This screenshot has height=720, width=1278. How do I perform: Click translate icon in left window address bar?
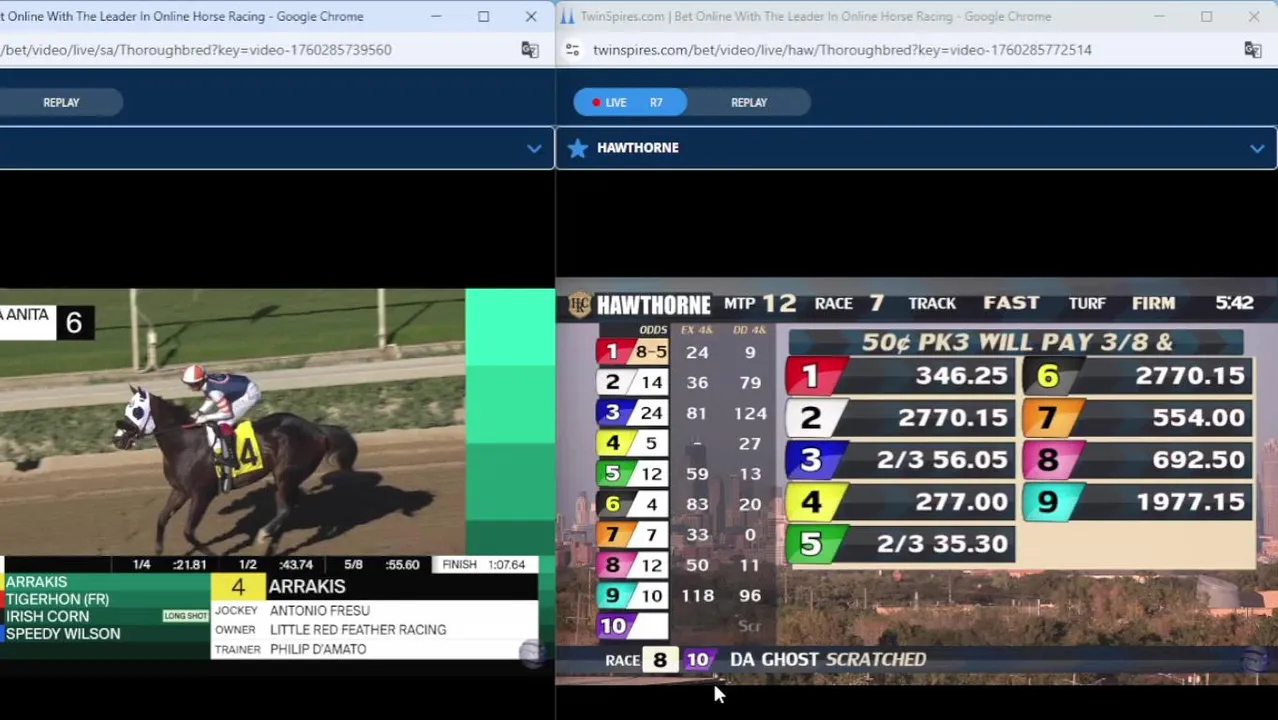530,50
